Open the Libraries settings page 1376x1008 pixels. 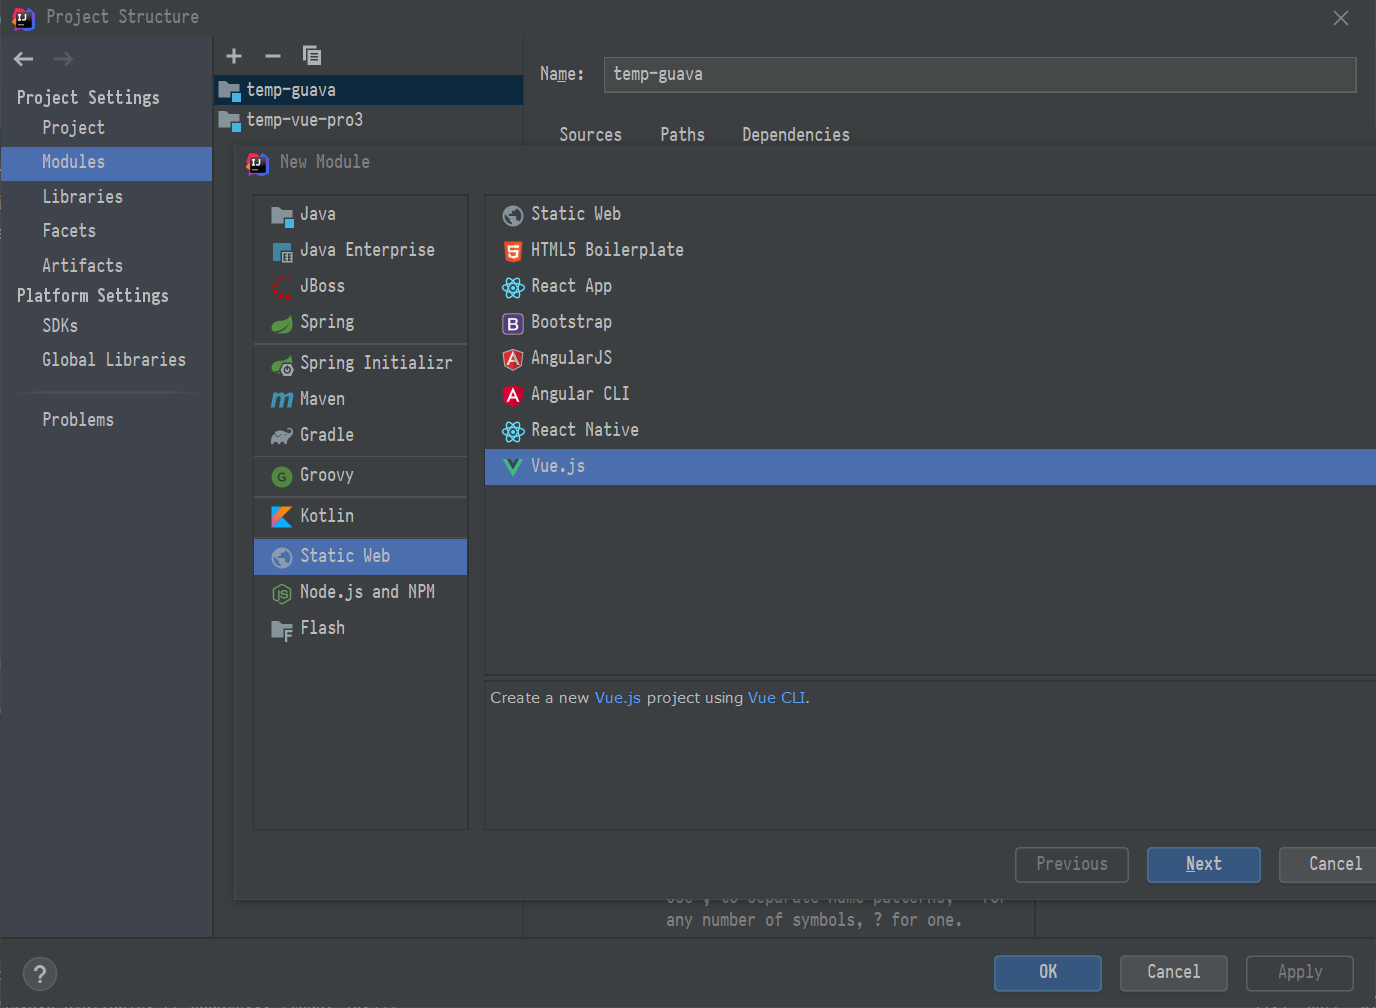pyautogui.click(x=82, y=197)
